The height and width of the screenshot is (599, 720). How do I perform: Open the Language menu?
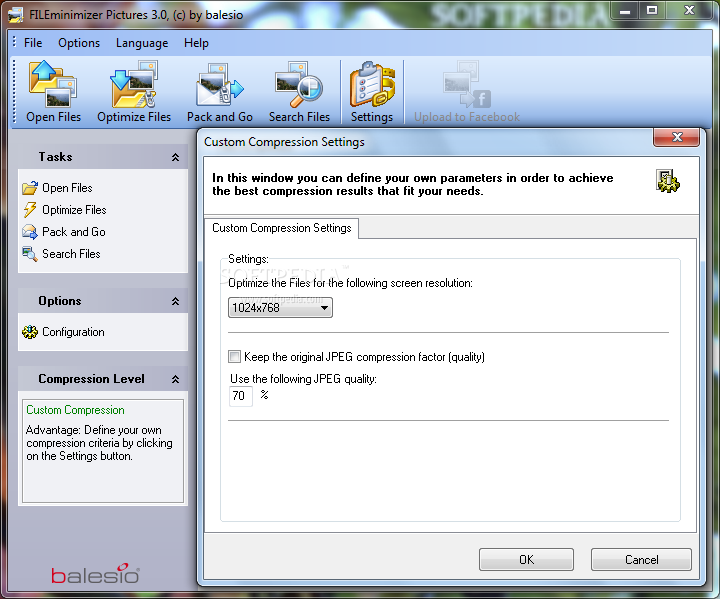pyautogui.click(x=142, y=43)
